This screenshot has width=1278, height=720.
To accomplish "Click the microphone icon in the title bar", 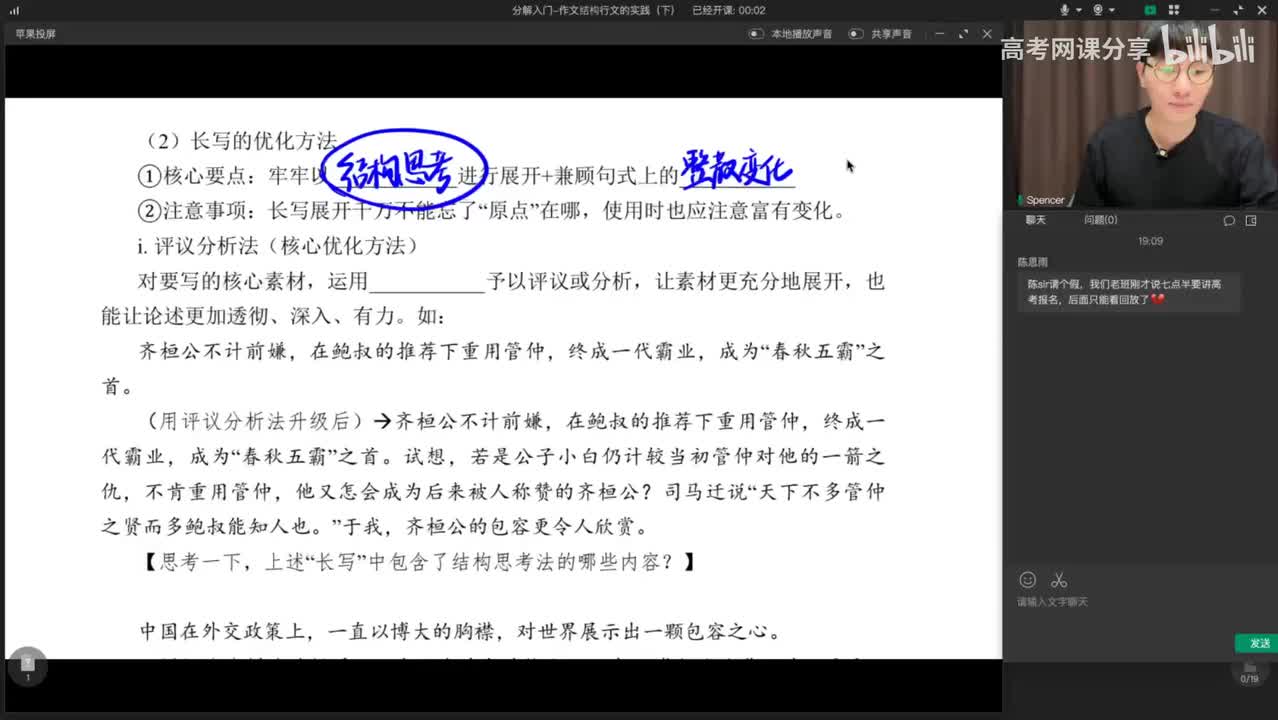I will 1064,10.
